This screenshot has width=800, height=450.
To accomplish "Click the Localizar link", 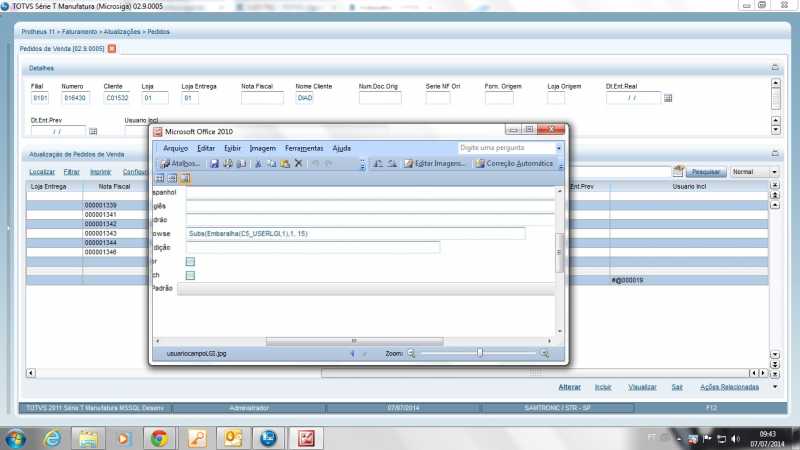I will tap(42, 172).
